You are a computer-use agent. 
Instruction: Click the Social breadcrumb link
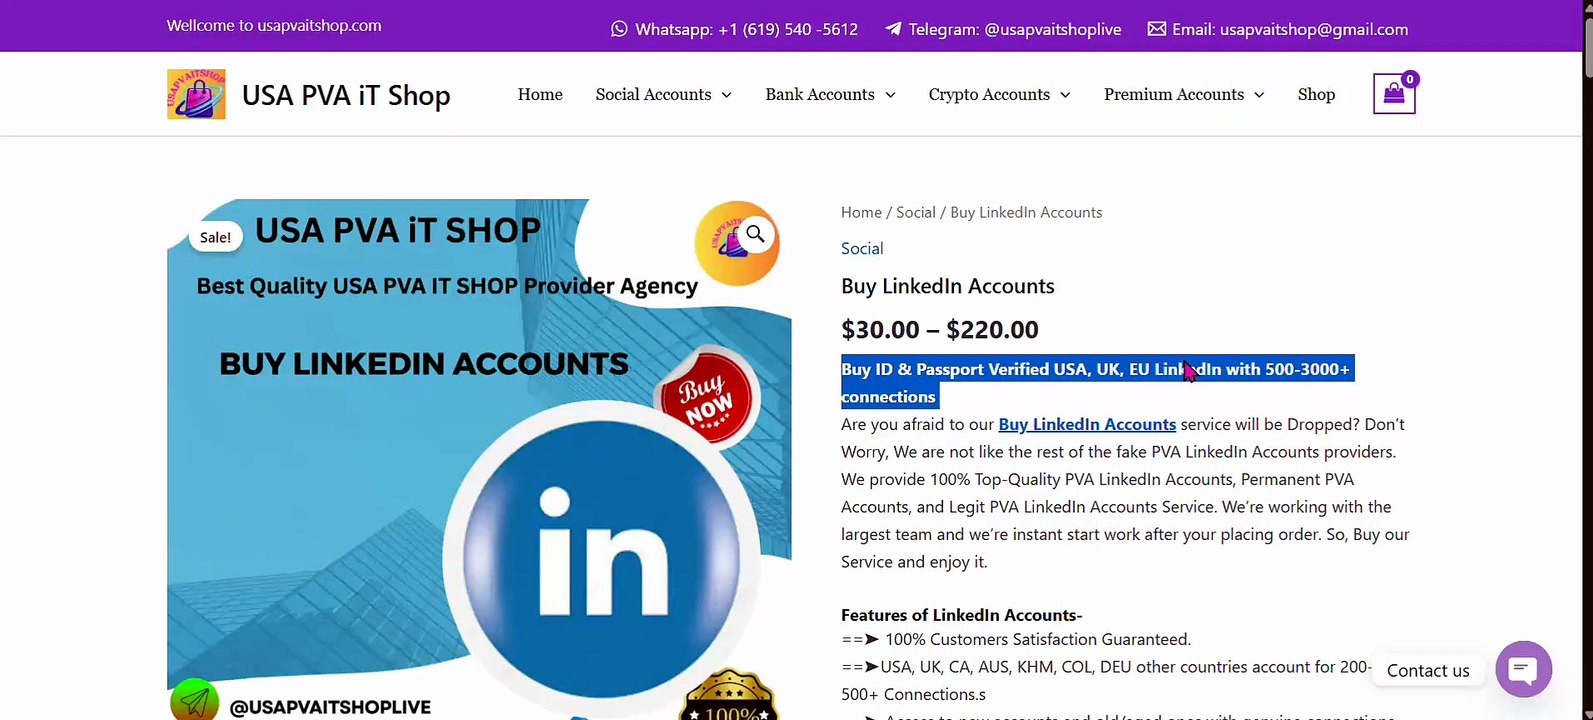[x=916, y=212]
